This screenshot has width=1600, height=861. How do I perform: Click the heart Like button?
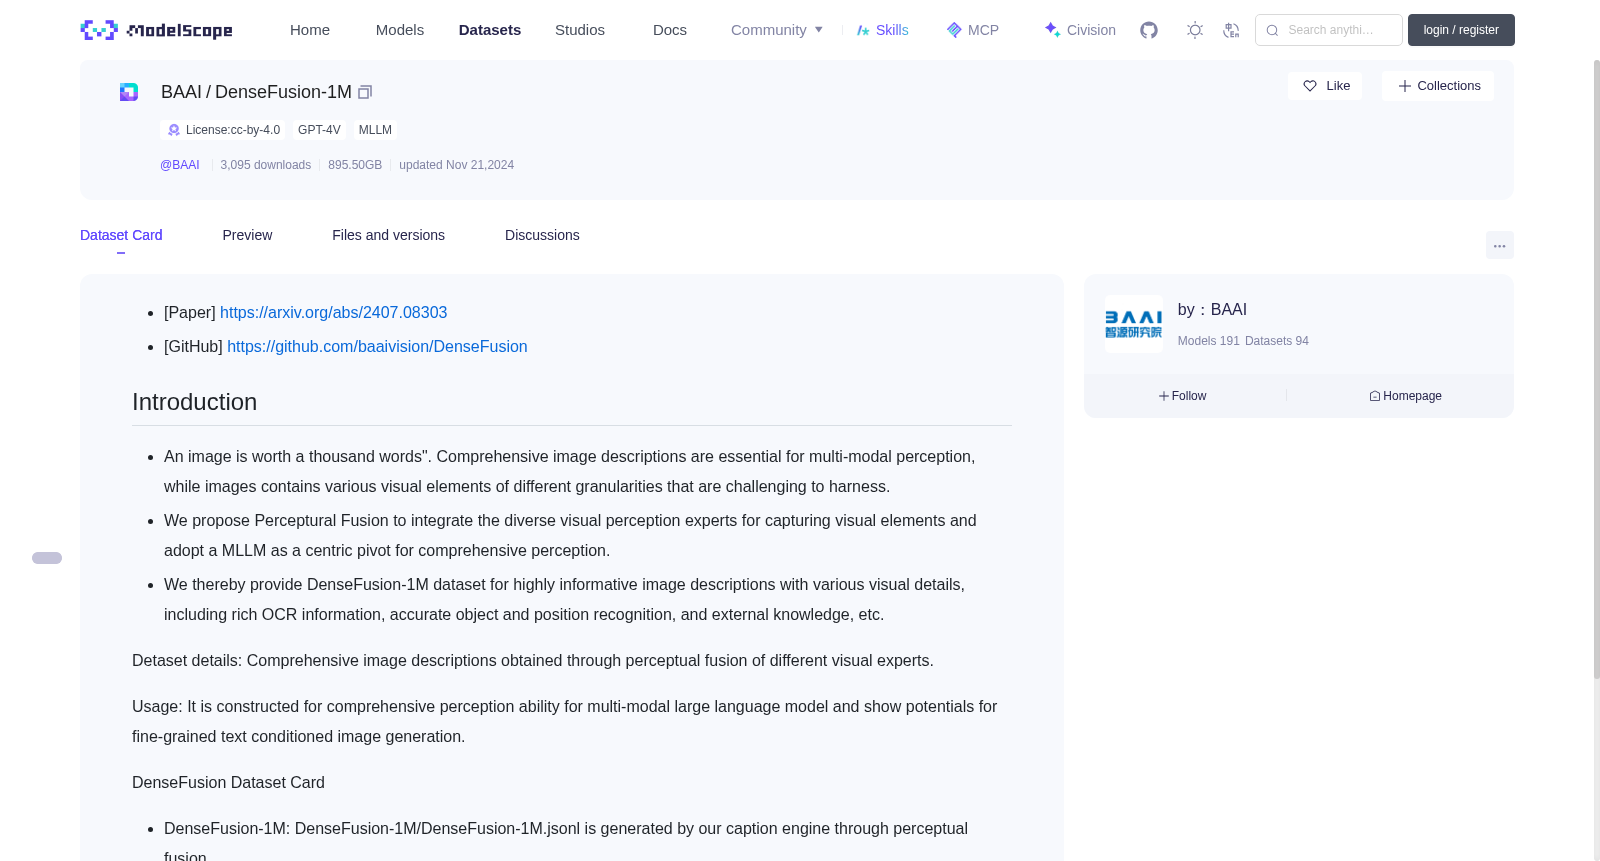tap(1325, 86)
